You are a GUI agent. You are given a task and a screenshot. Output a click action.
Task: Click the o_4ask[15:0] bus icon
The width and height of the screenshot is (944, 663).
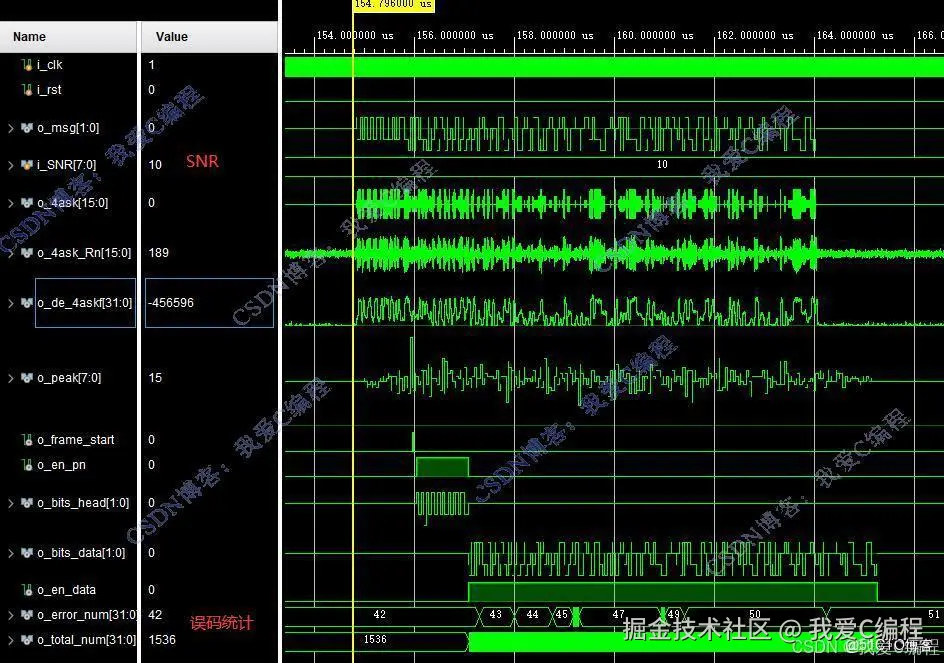tap(26, 203)
